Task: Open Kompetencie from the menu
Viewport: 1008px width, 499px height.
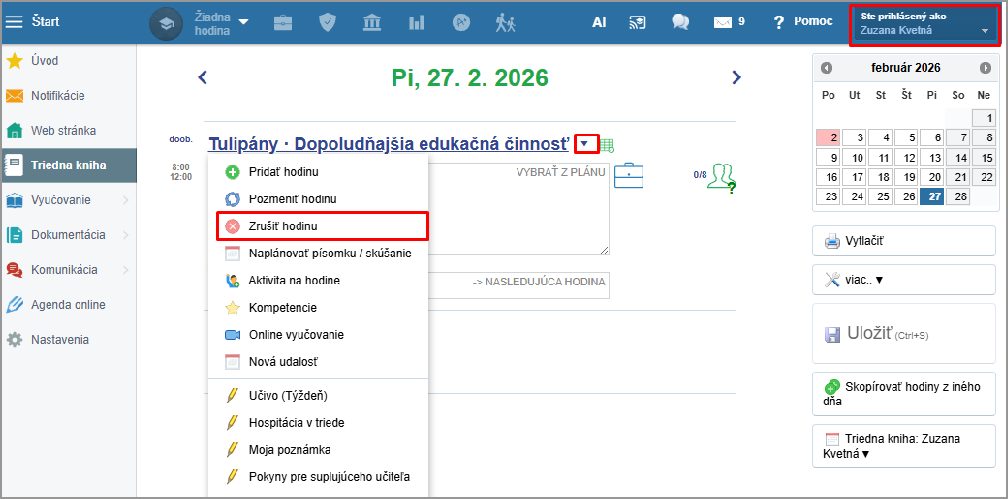Action: click(318, 308)
